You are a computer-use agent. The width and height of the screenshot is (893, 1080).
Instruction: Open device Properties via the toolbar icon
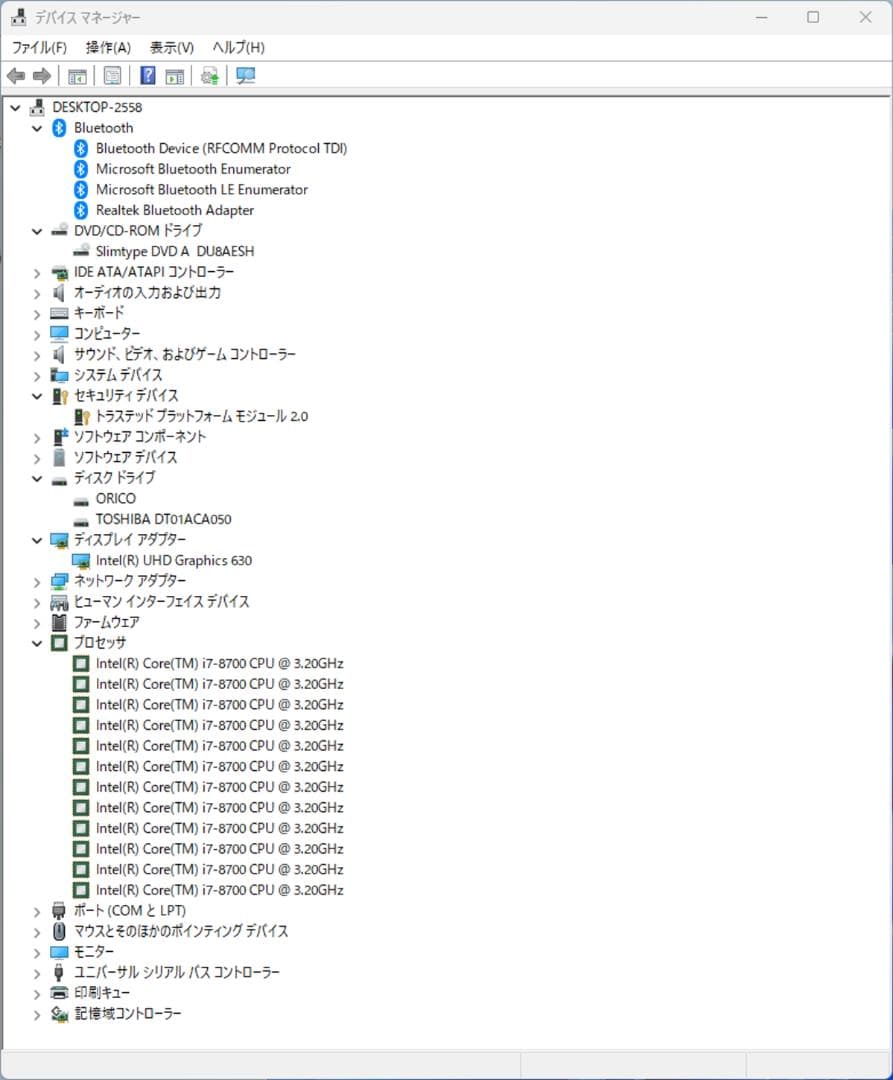112,76
